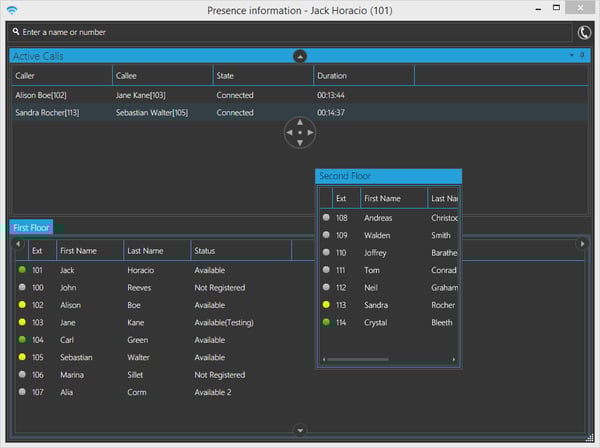Open the Active Calls panel dropdown arrow
This screenshot has height=448, width=600.
click(572, 55)
